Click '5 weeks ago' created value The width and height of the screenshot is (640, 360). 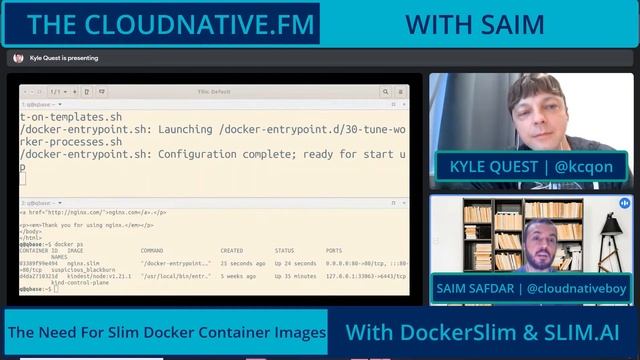[x=238, y=276]
